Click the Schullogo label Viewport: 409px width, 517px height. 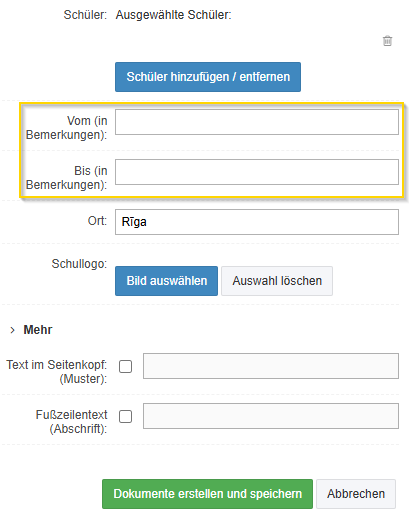tap(79, 264)
